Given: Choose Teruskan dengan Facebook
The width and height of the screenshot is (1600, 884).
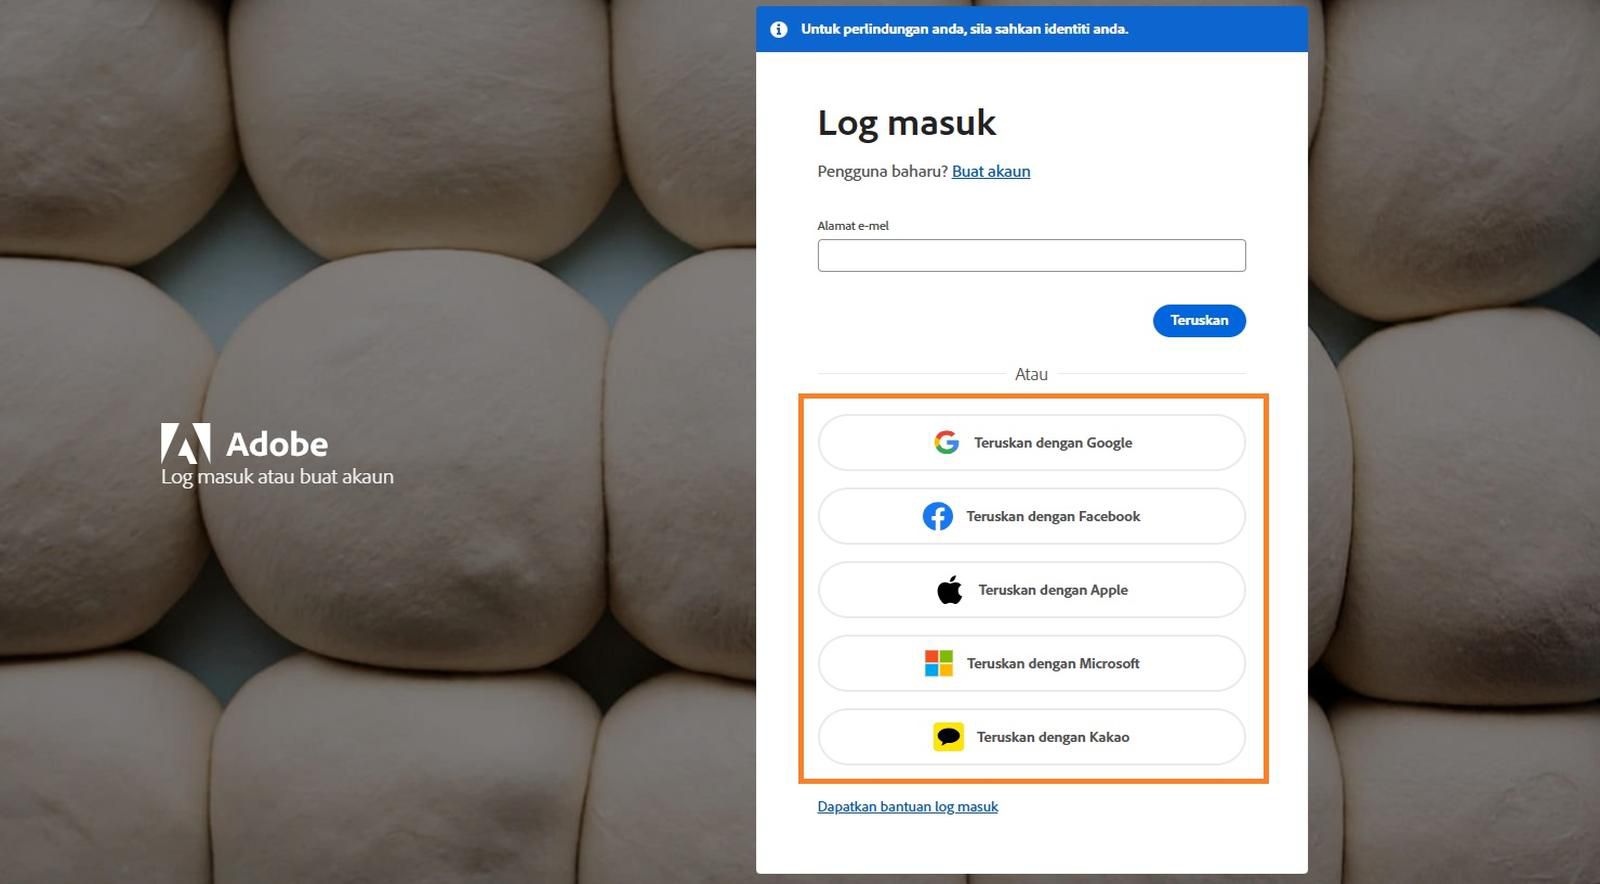Looking at the screenshot, I should 1031,516.
